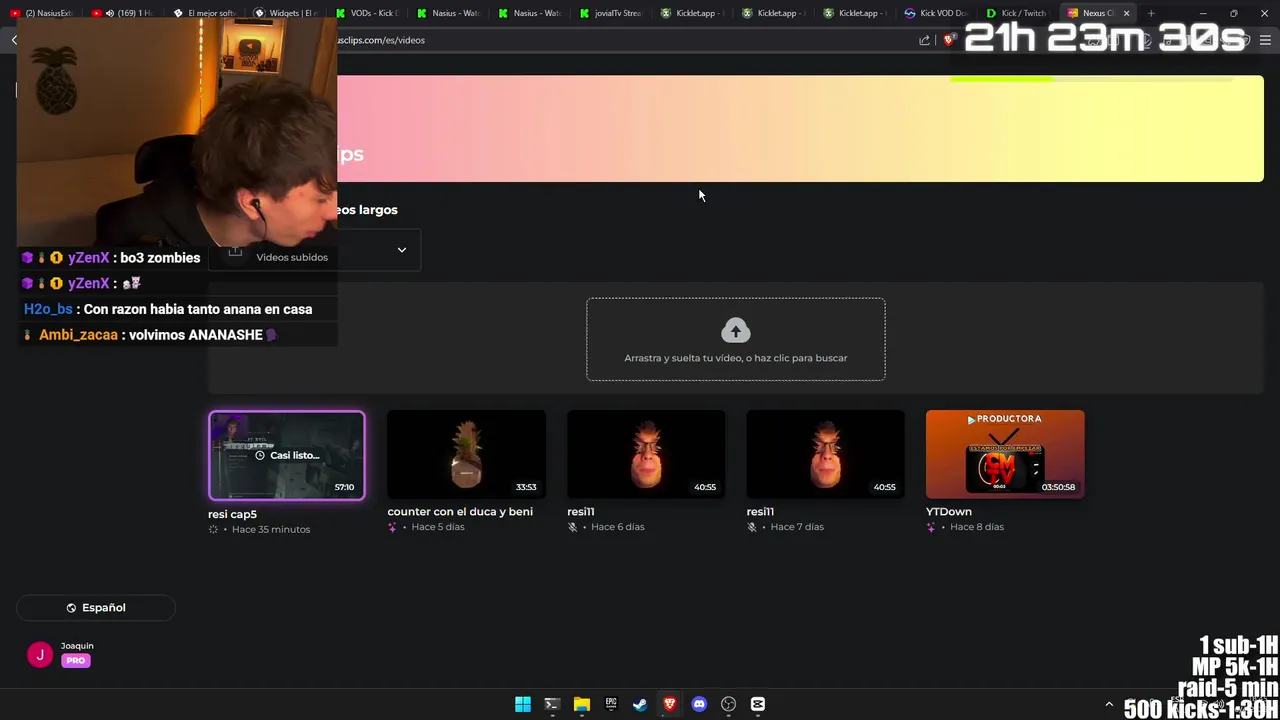Click the clock icon on Casi listo thumbnail
Viewport: 1280px width, 720px height.
click(x=260, y=455)
